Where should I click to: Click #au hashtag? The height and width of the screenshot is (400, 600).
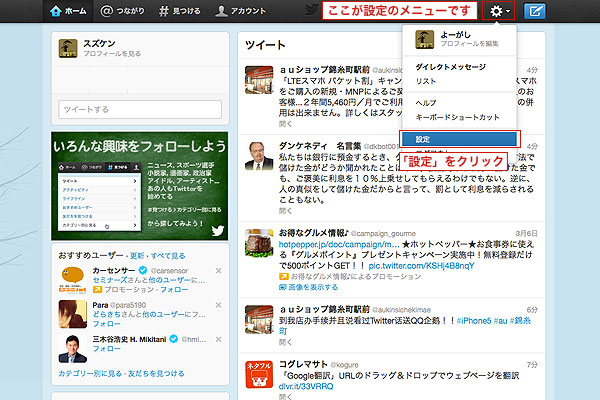click(x=501, y=320)
